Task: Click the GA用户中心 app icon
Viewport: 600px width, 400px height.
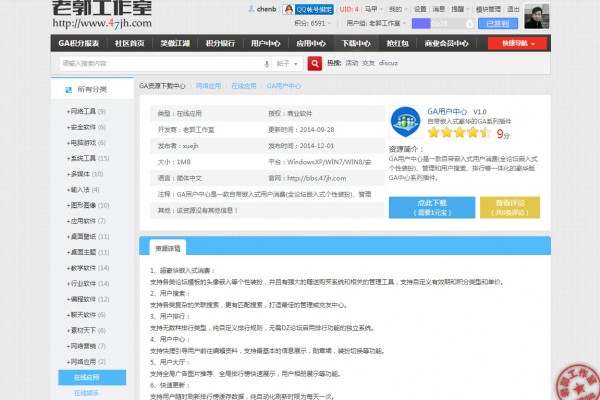Action: (x=404, y=119)
